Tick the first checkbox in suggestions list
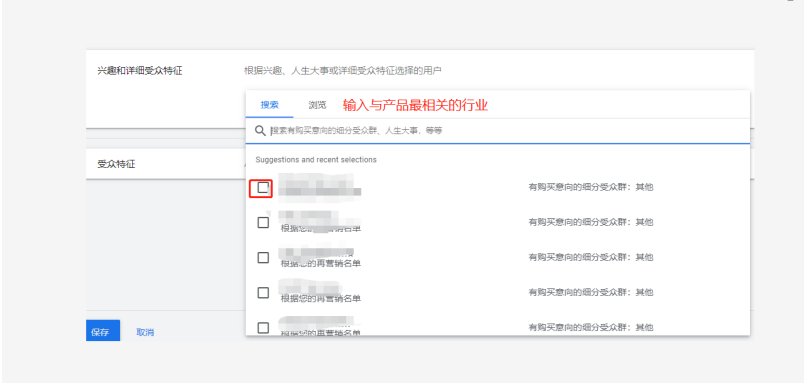 coord(263,187)
